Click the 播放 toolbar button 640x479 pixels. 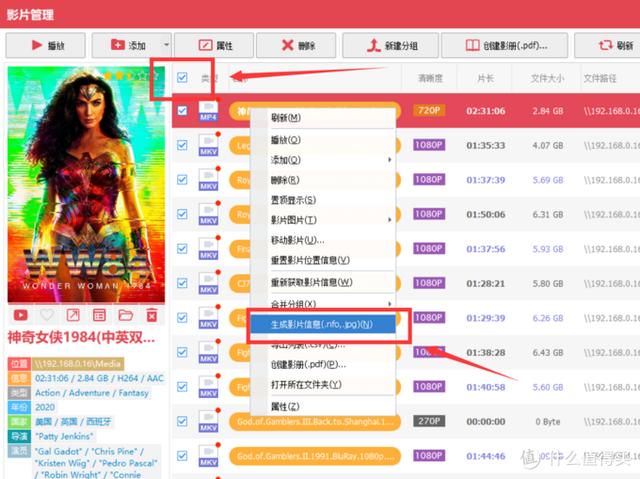click(45, 45)
